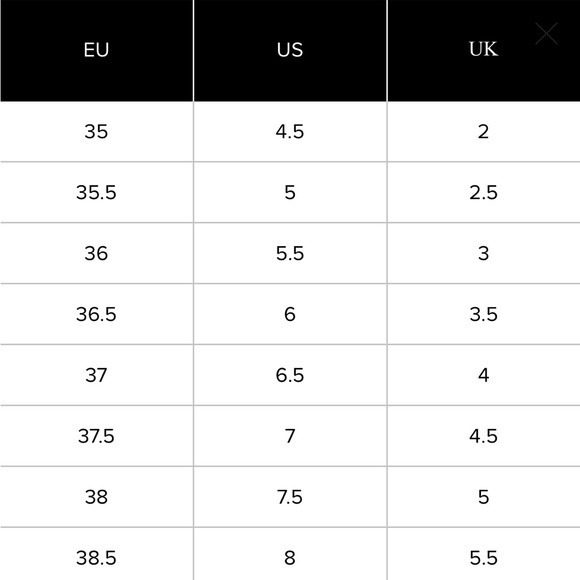Select EU size 36 cell
Viewport: 580px width, 580px height.
[96, 253]
